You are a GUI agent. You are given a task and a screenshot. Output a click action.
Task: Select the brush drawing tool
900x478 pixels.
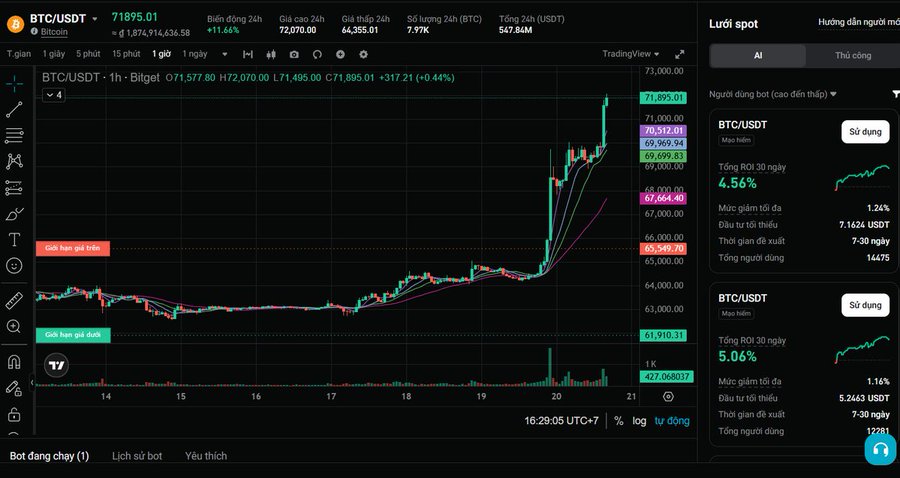pos(14,214)
